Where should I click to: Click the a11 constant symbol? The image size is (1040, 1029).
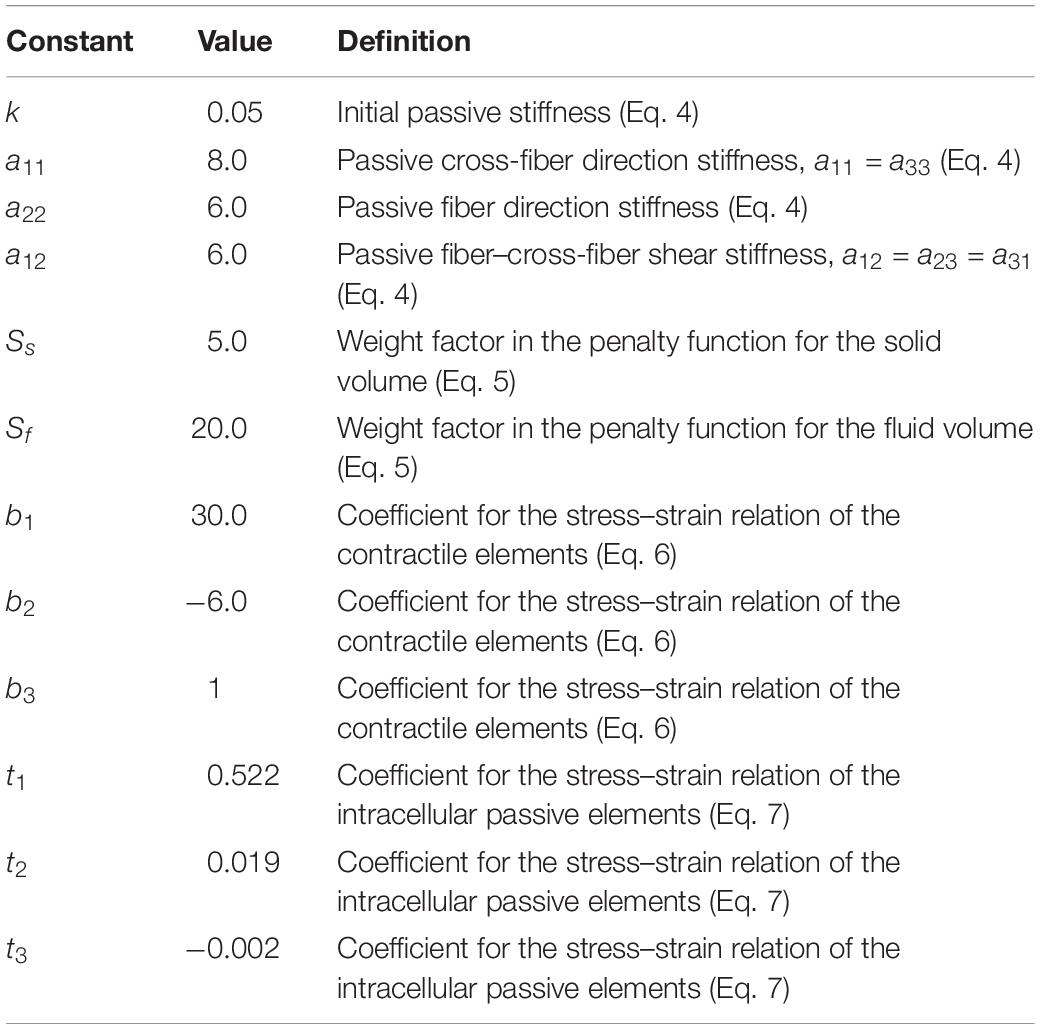point(25,163)
